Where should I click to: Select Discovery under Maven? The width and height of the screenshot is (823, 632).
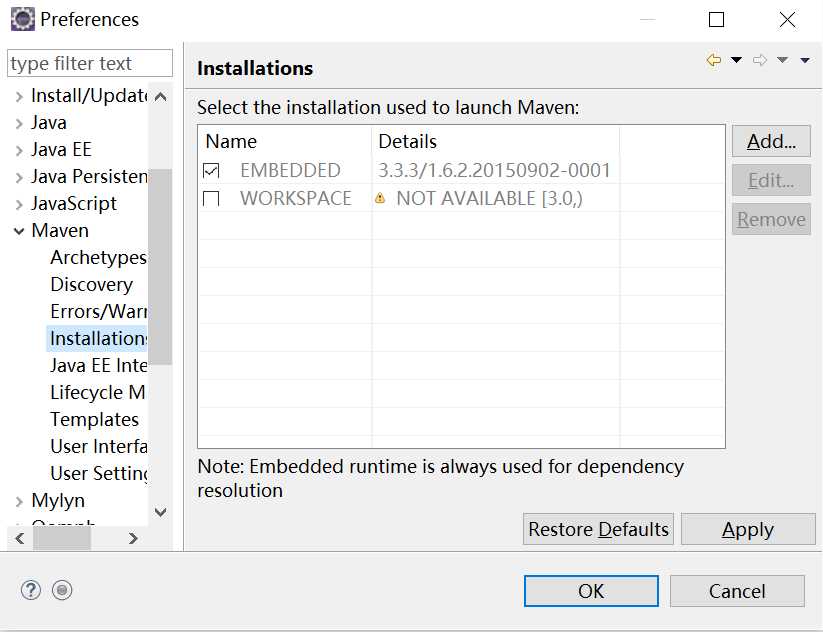click(91, 285)
